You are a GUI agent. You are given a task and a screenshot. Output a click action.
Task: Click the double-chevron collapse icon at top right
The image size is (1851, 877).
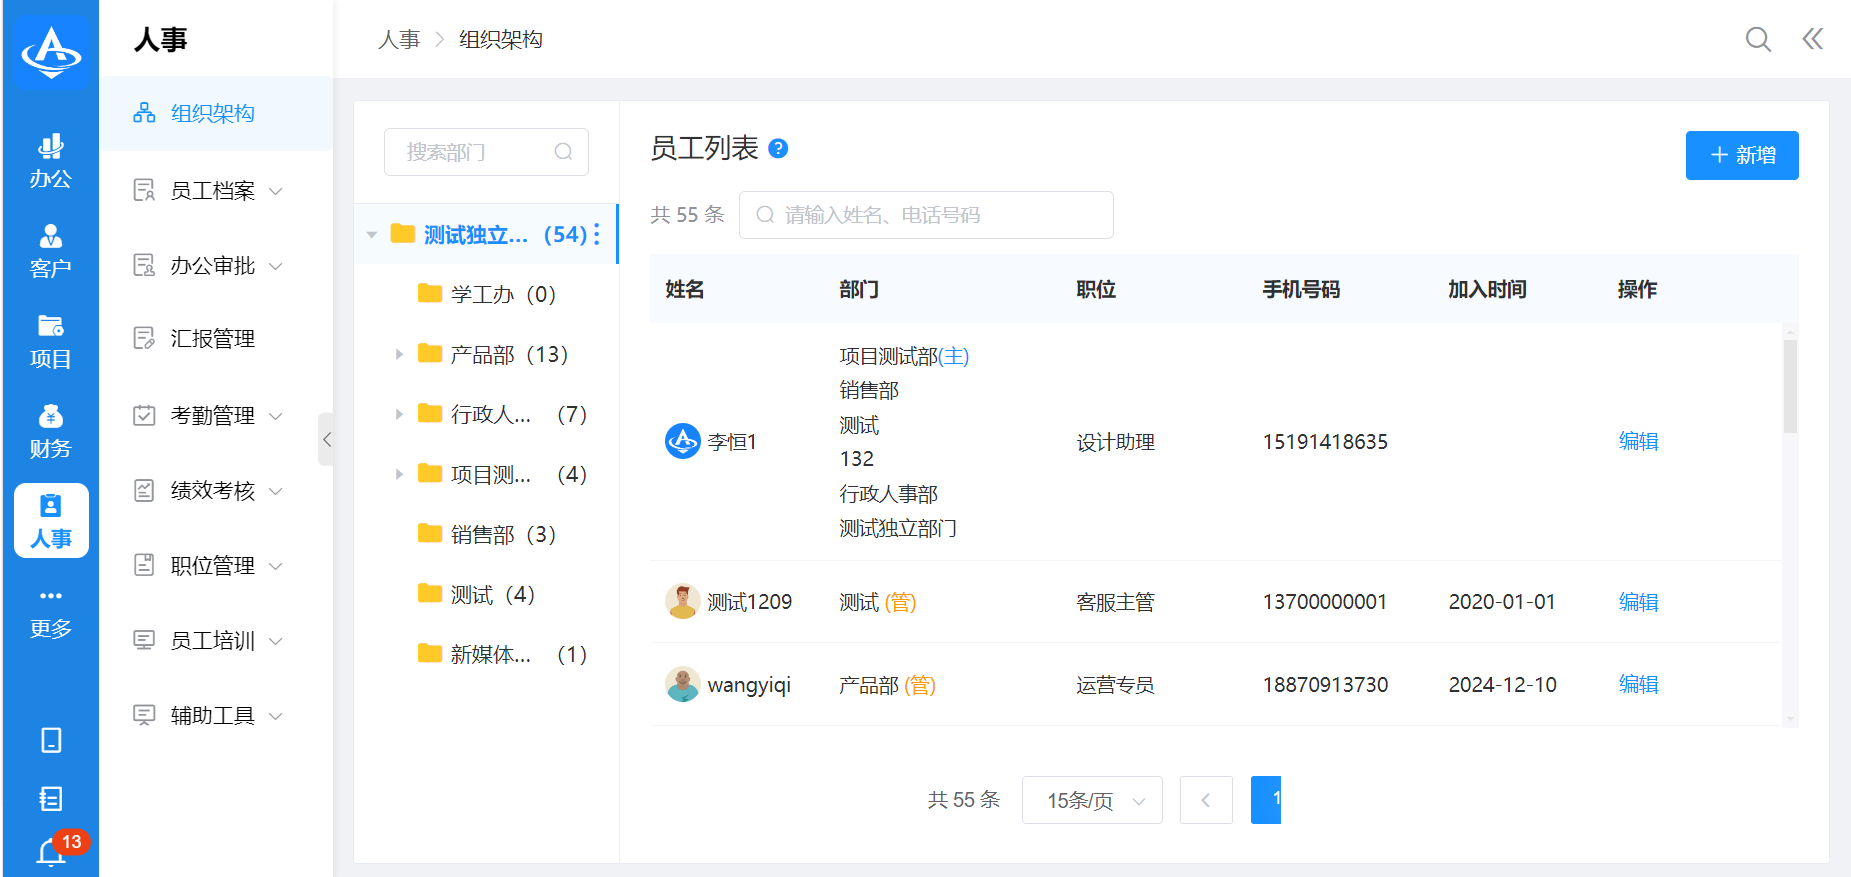click(x=1812, y=40)
